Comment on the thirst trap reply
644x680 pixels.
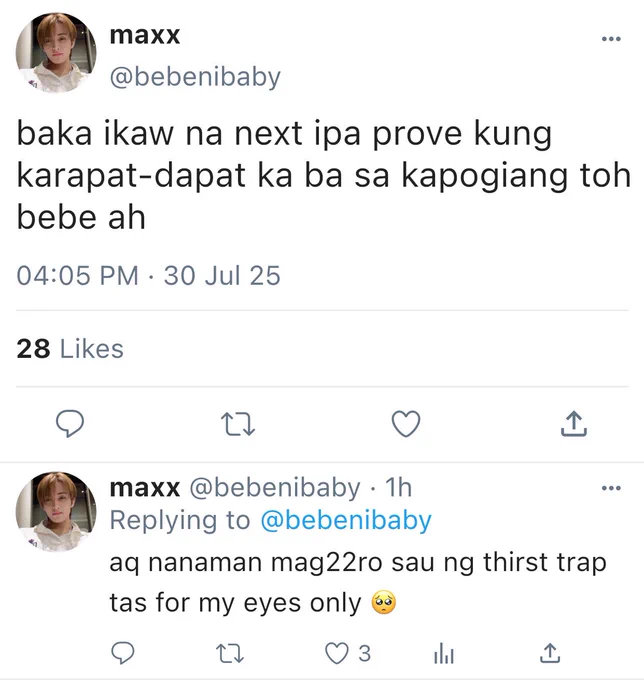pyautogui.click(x=123, y=653)
